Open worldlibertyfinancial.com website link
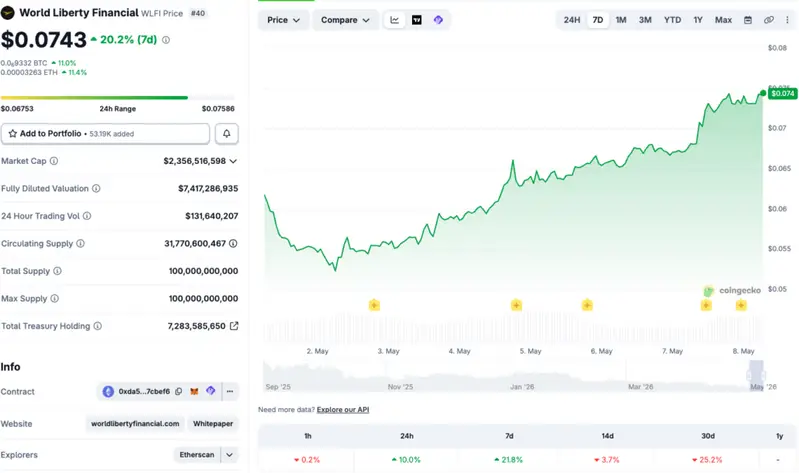799x473 pixels. click(135, 424)
